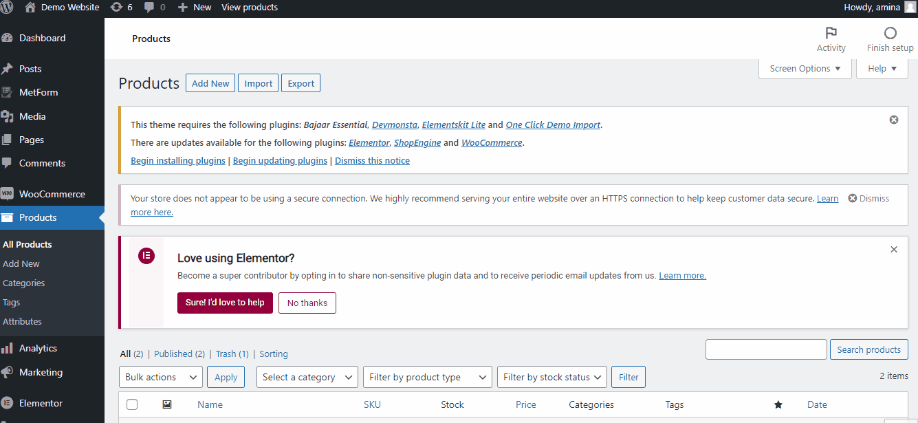This screenshot has width=918, height=423.
Task: Click the Finish setup circle icon
Action: point(890,33)
